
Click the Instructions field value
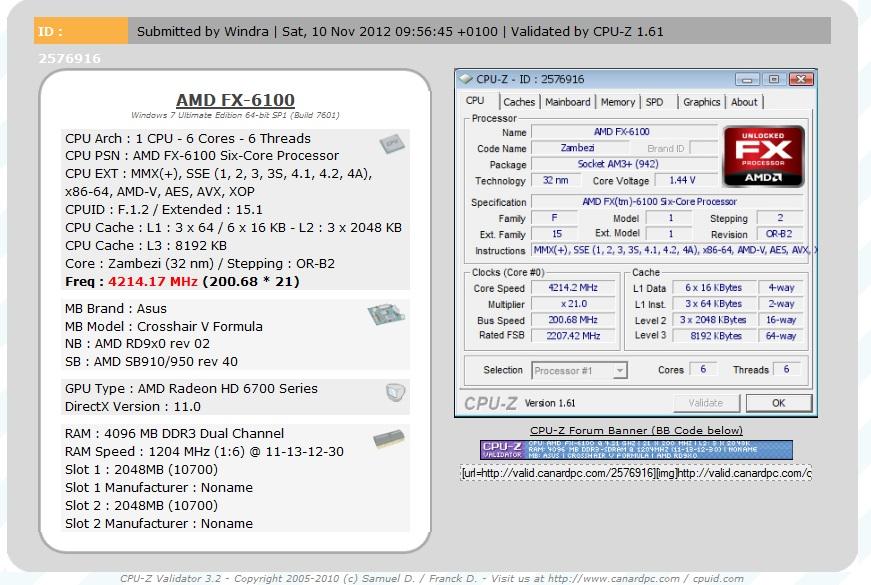tap(673, 250)
